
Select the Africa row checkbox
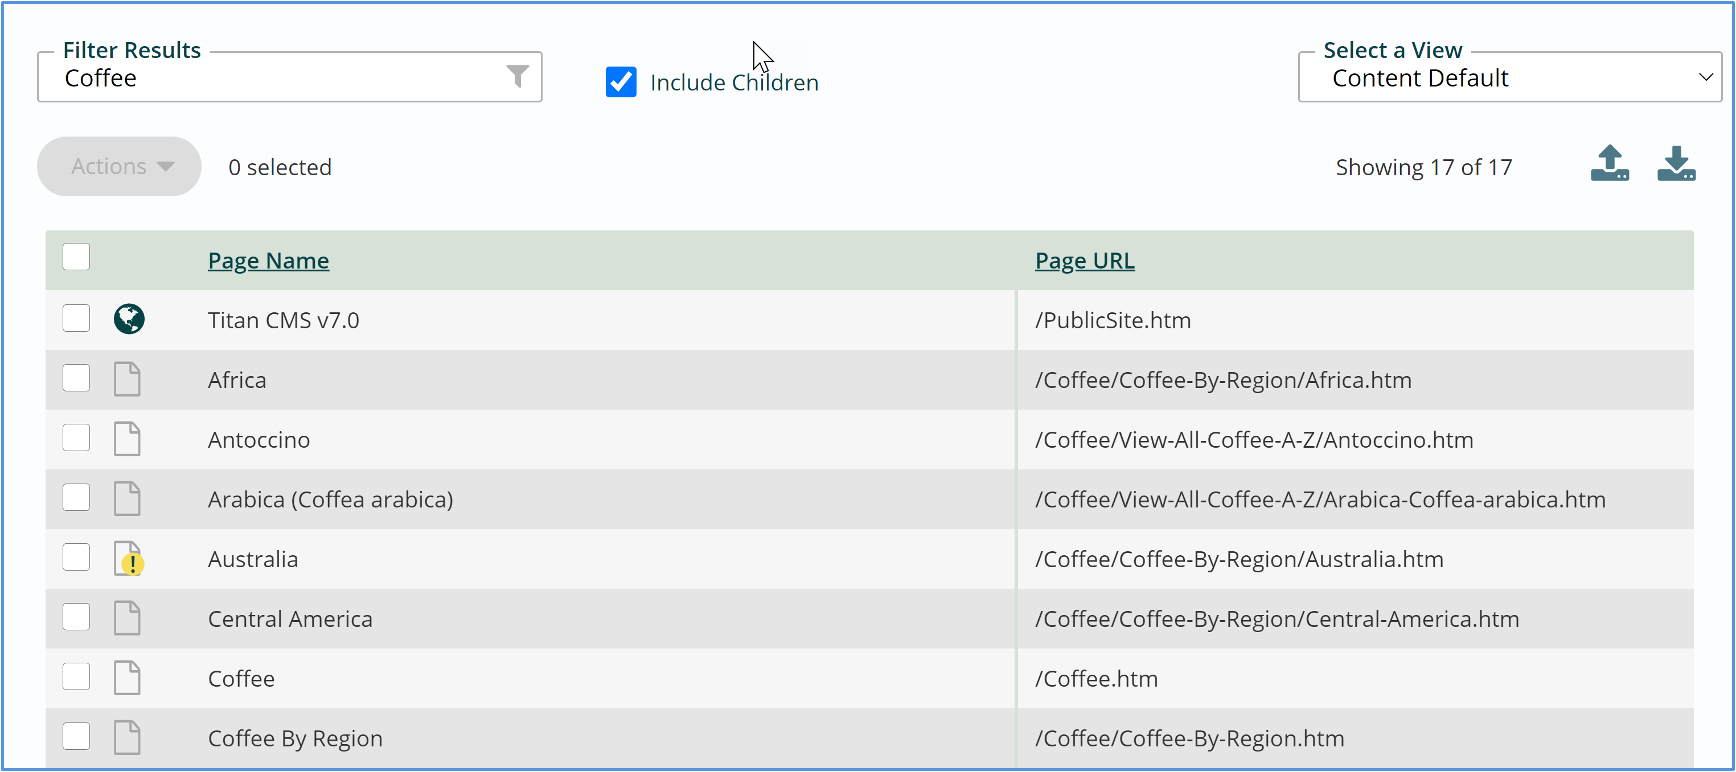point(76,378)
